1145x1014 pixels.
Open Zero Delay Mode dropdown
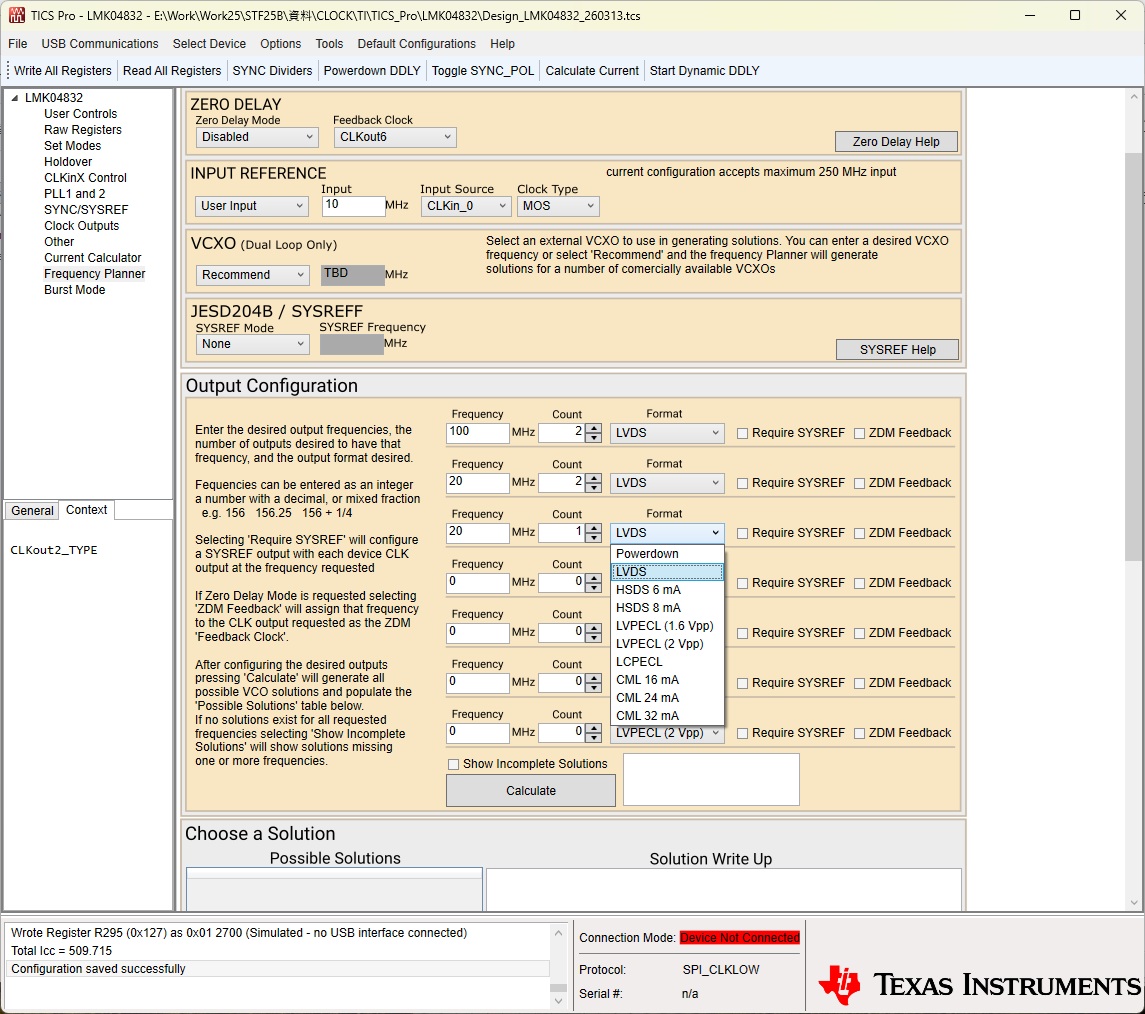click(x=256, y=137)
